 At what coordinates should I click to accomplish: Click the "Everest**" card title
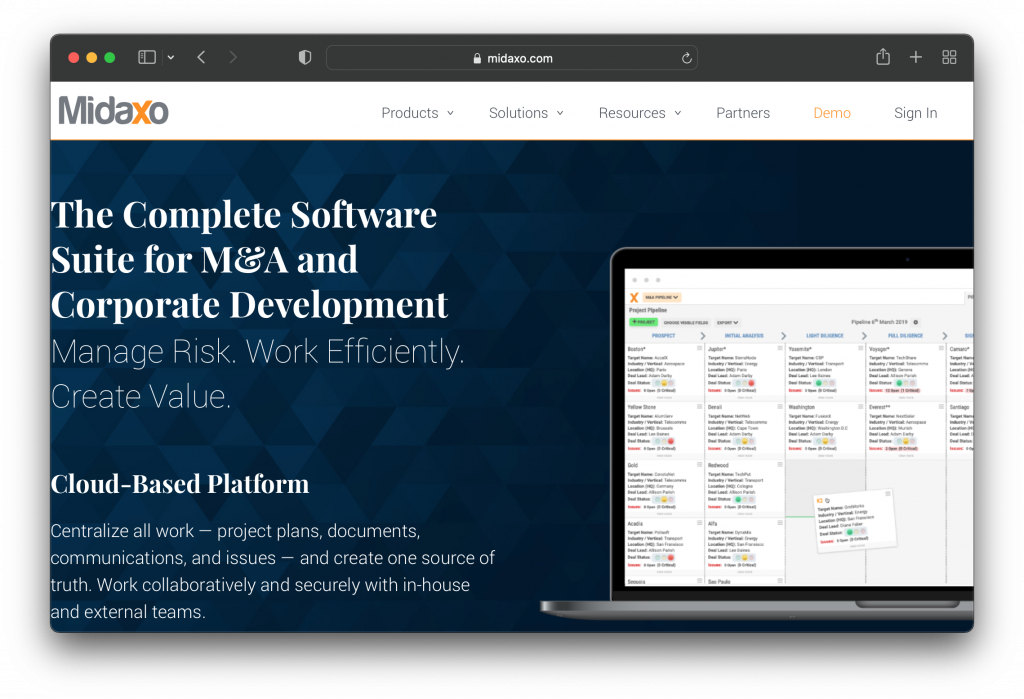880,407
